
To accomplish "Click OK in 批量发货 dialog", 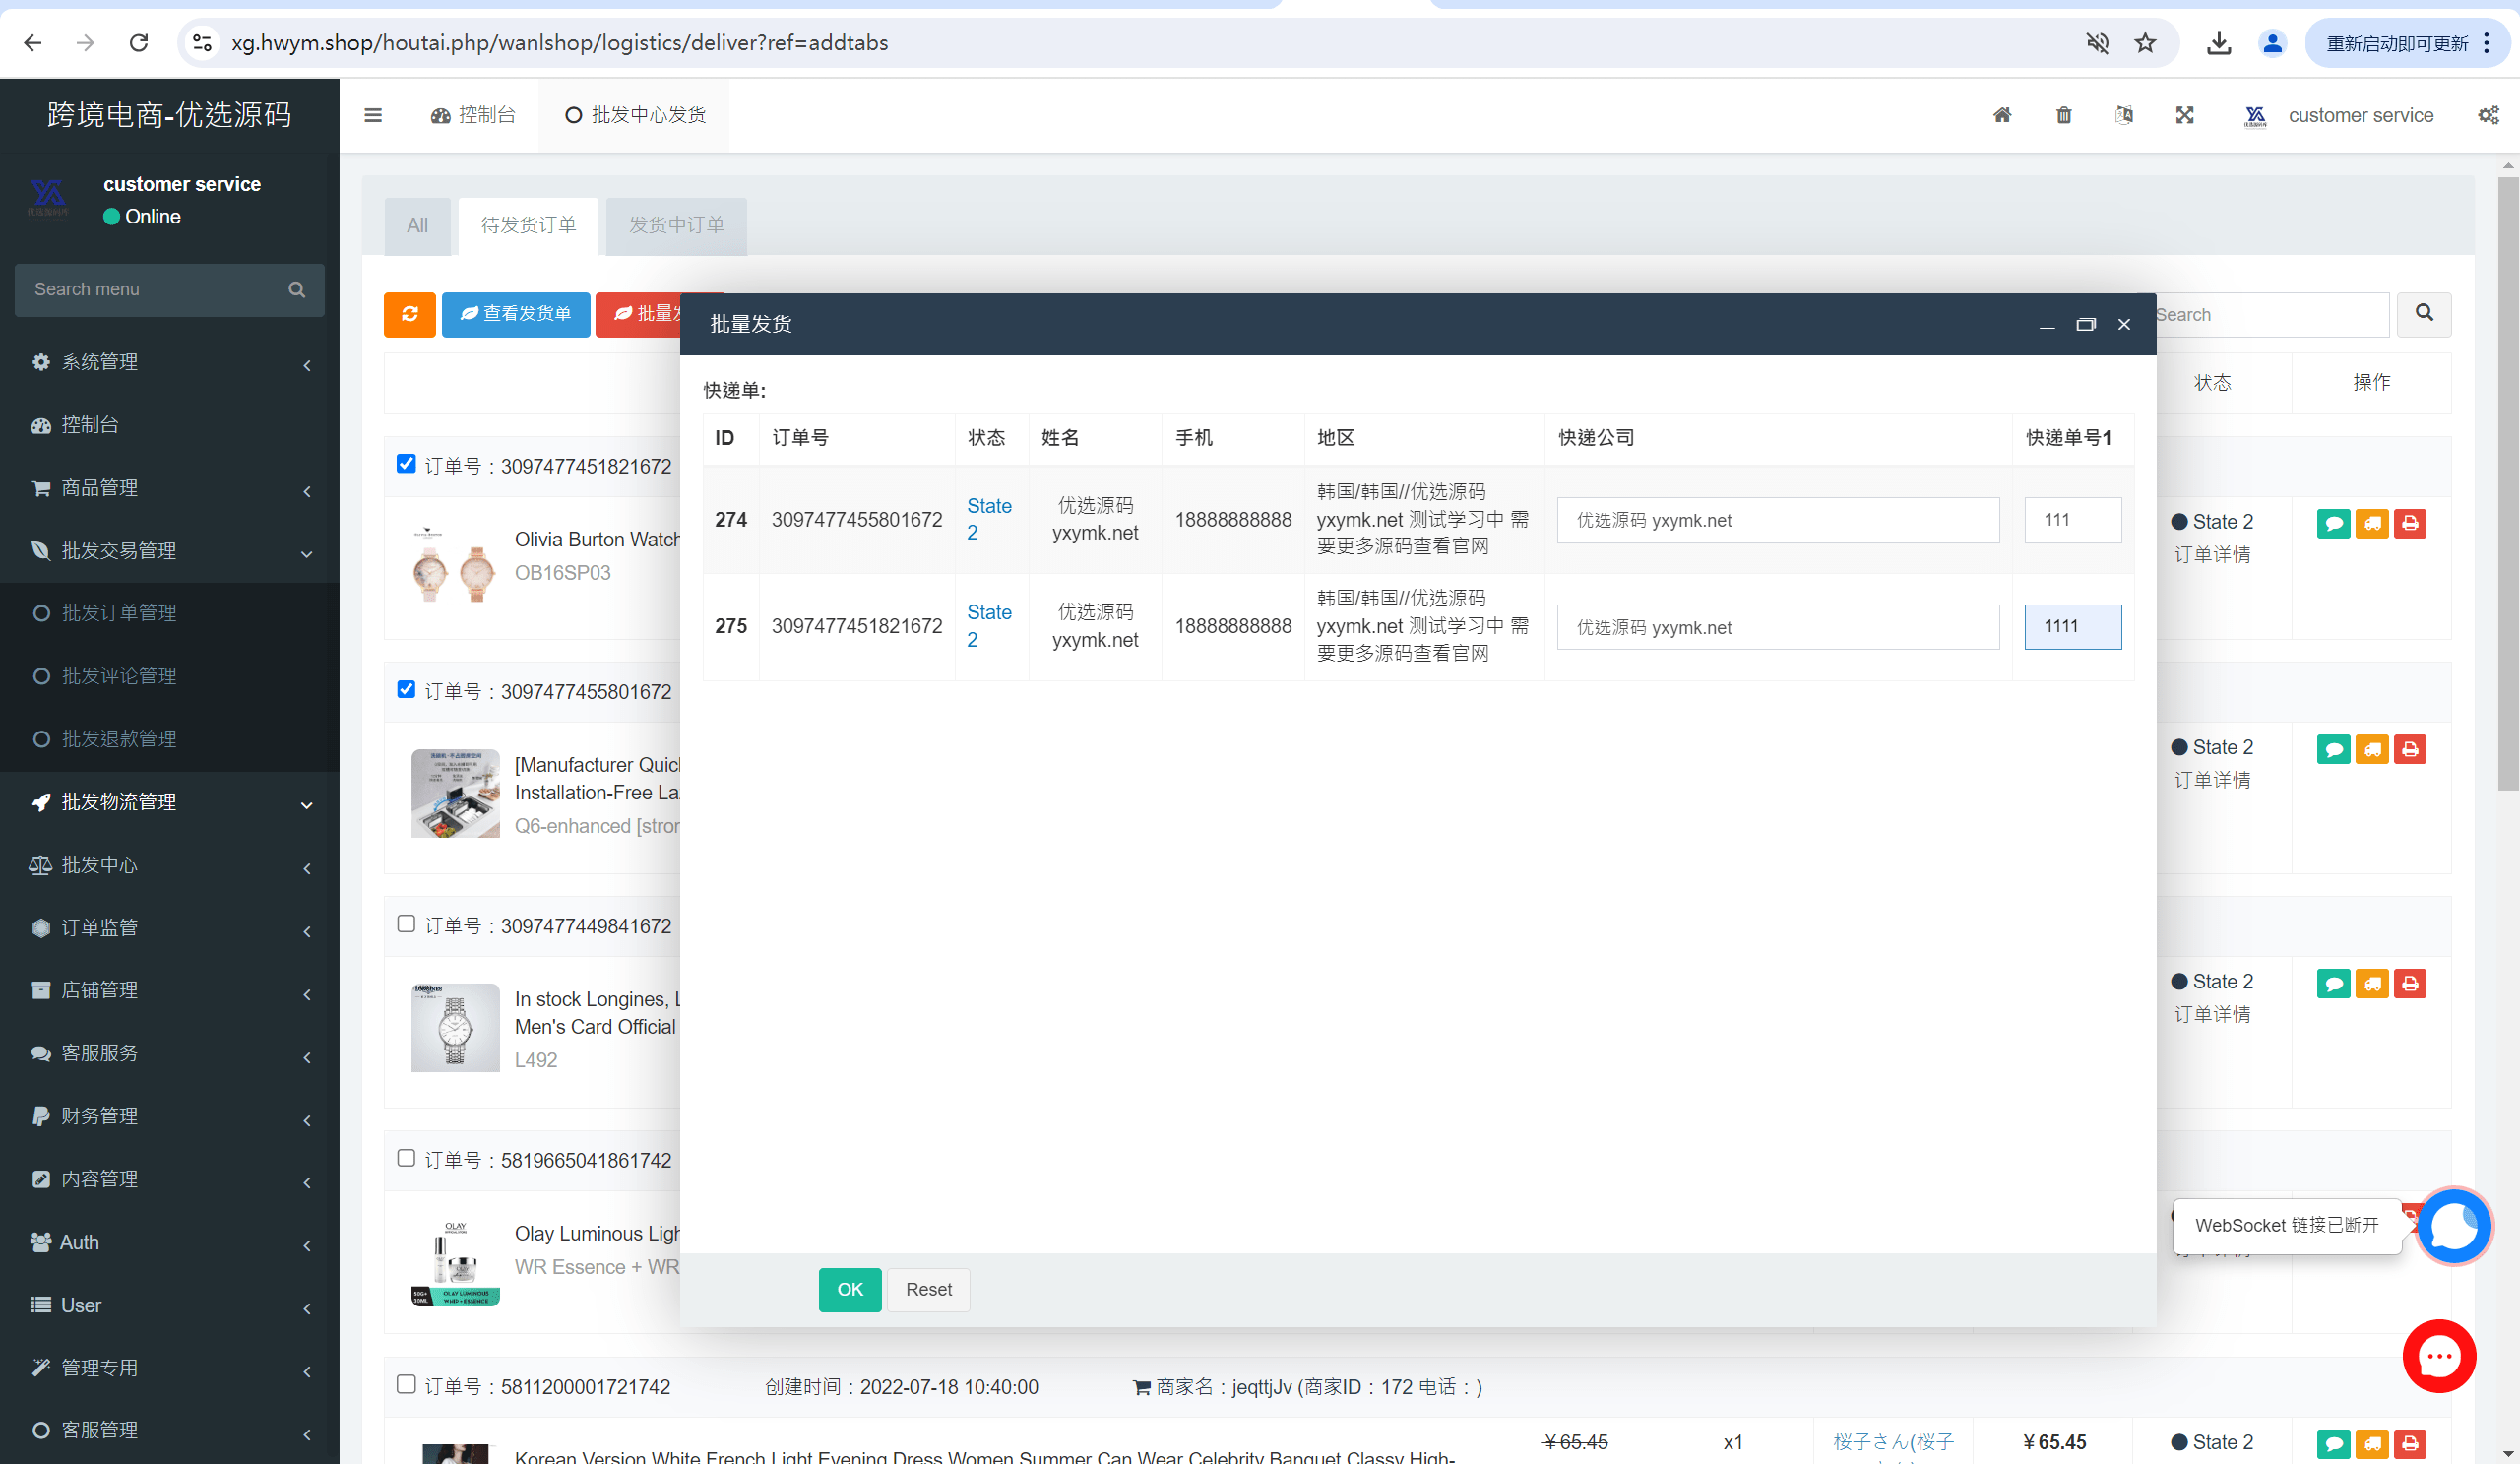I will [x=850, y=1290].
